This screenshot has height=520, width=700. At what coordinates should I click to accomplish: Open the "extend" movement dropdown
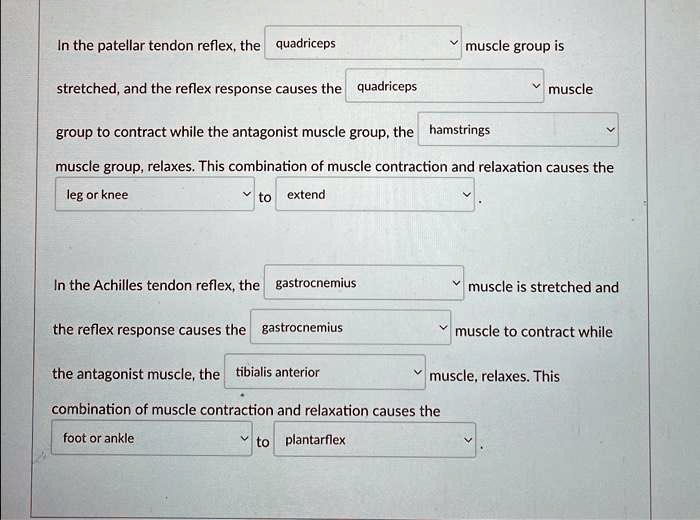pyautogui.click(x=375, y=194)
